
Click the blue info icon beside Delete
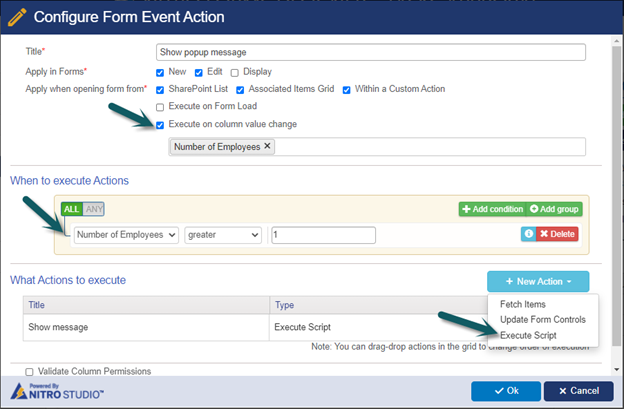pyautogui.click(x=528, y=234)
